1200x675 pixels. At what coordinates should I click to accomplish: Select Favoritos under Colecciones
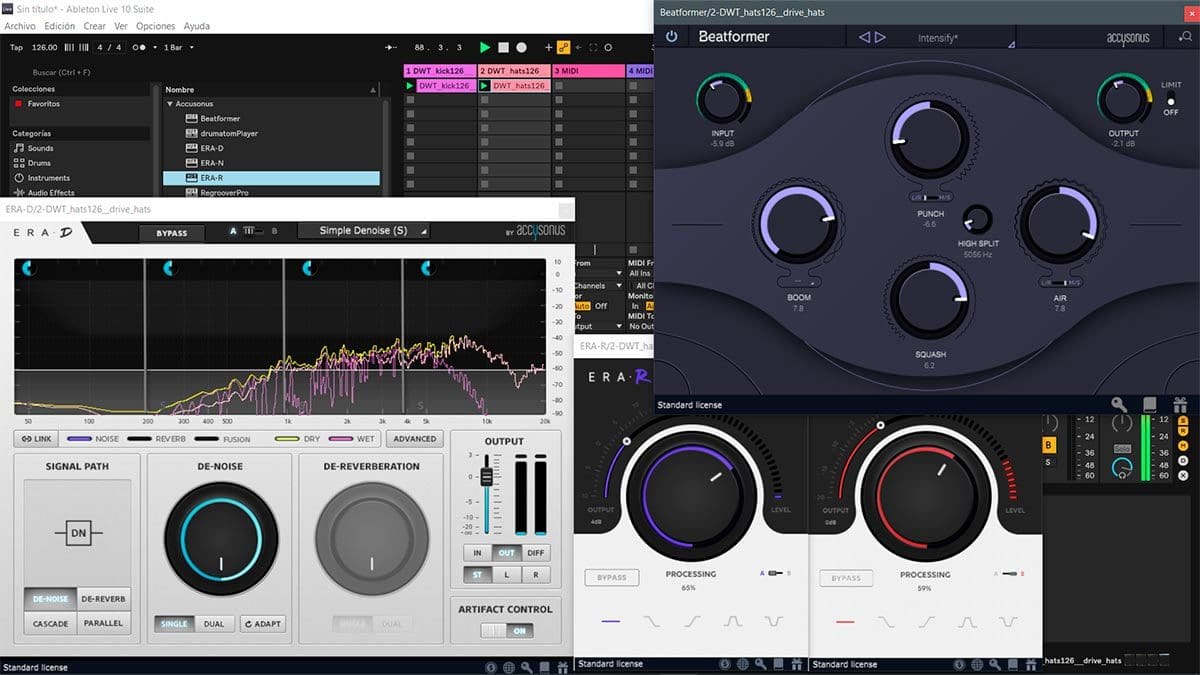(x=43, y=104)
